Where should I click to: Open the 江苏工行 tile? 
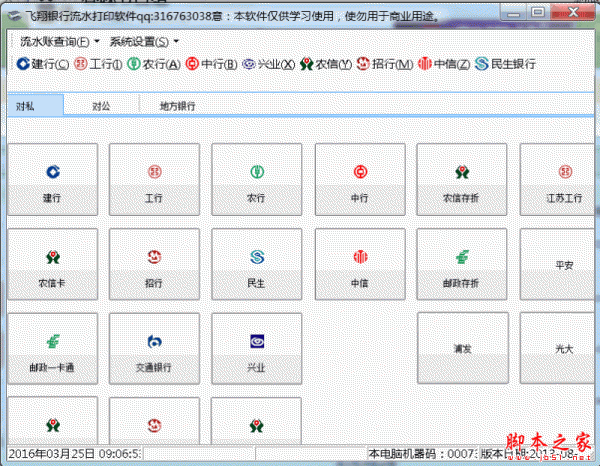[x=557, y=179]
